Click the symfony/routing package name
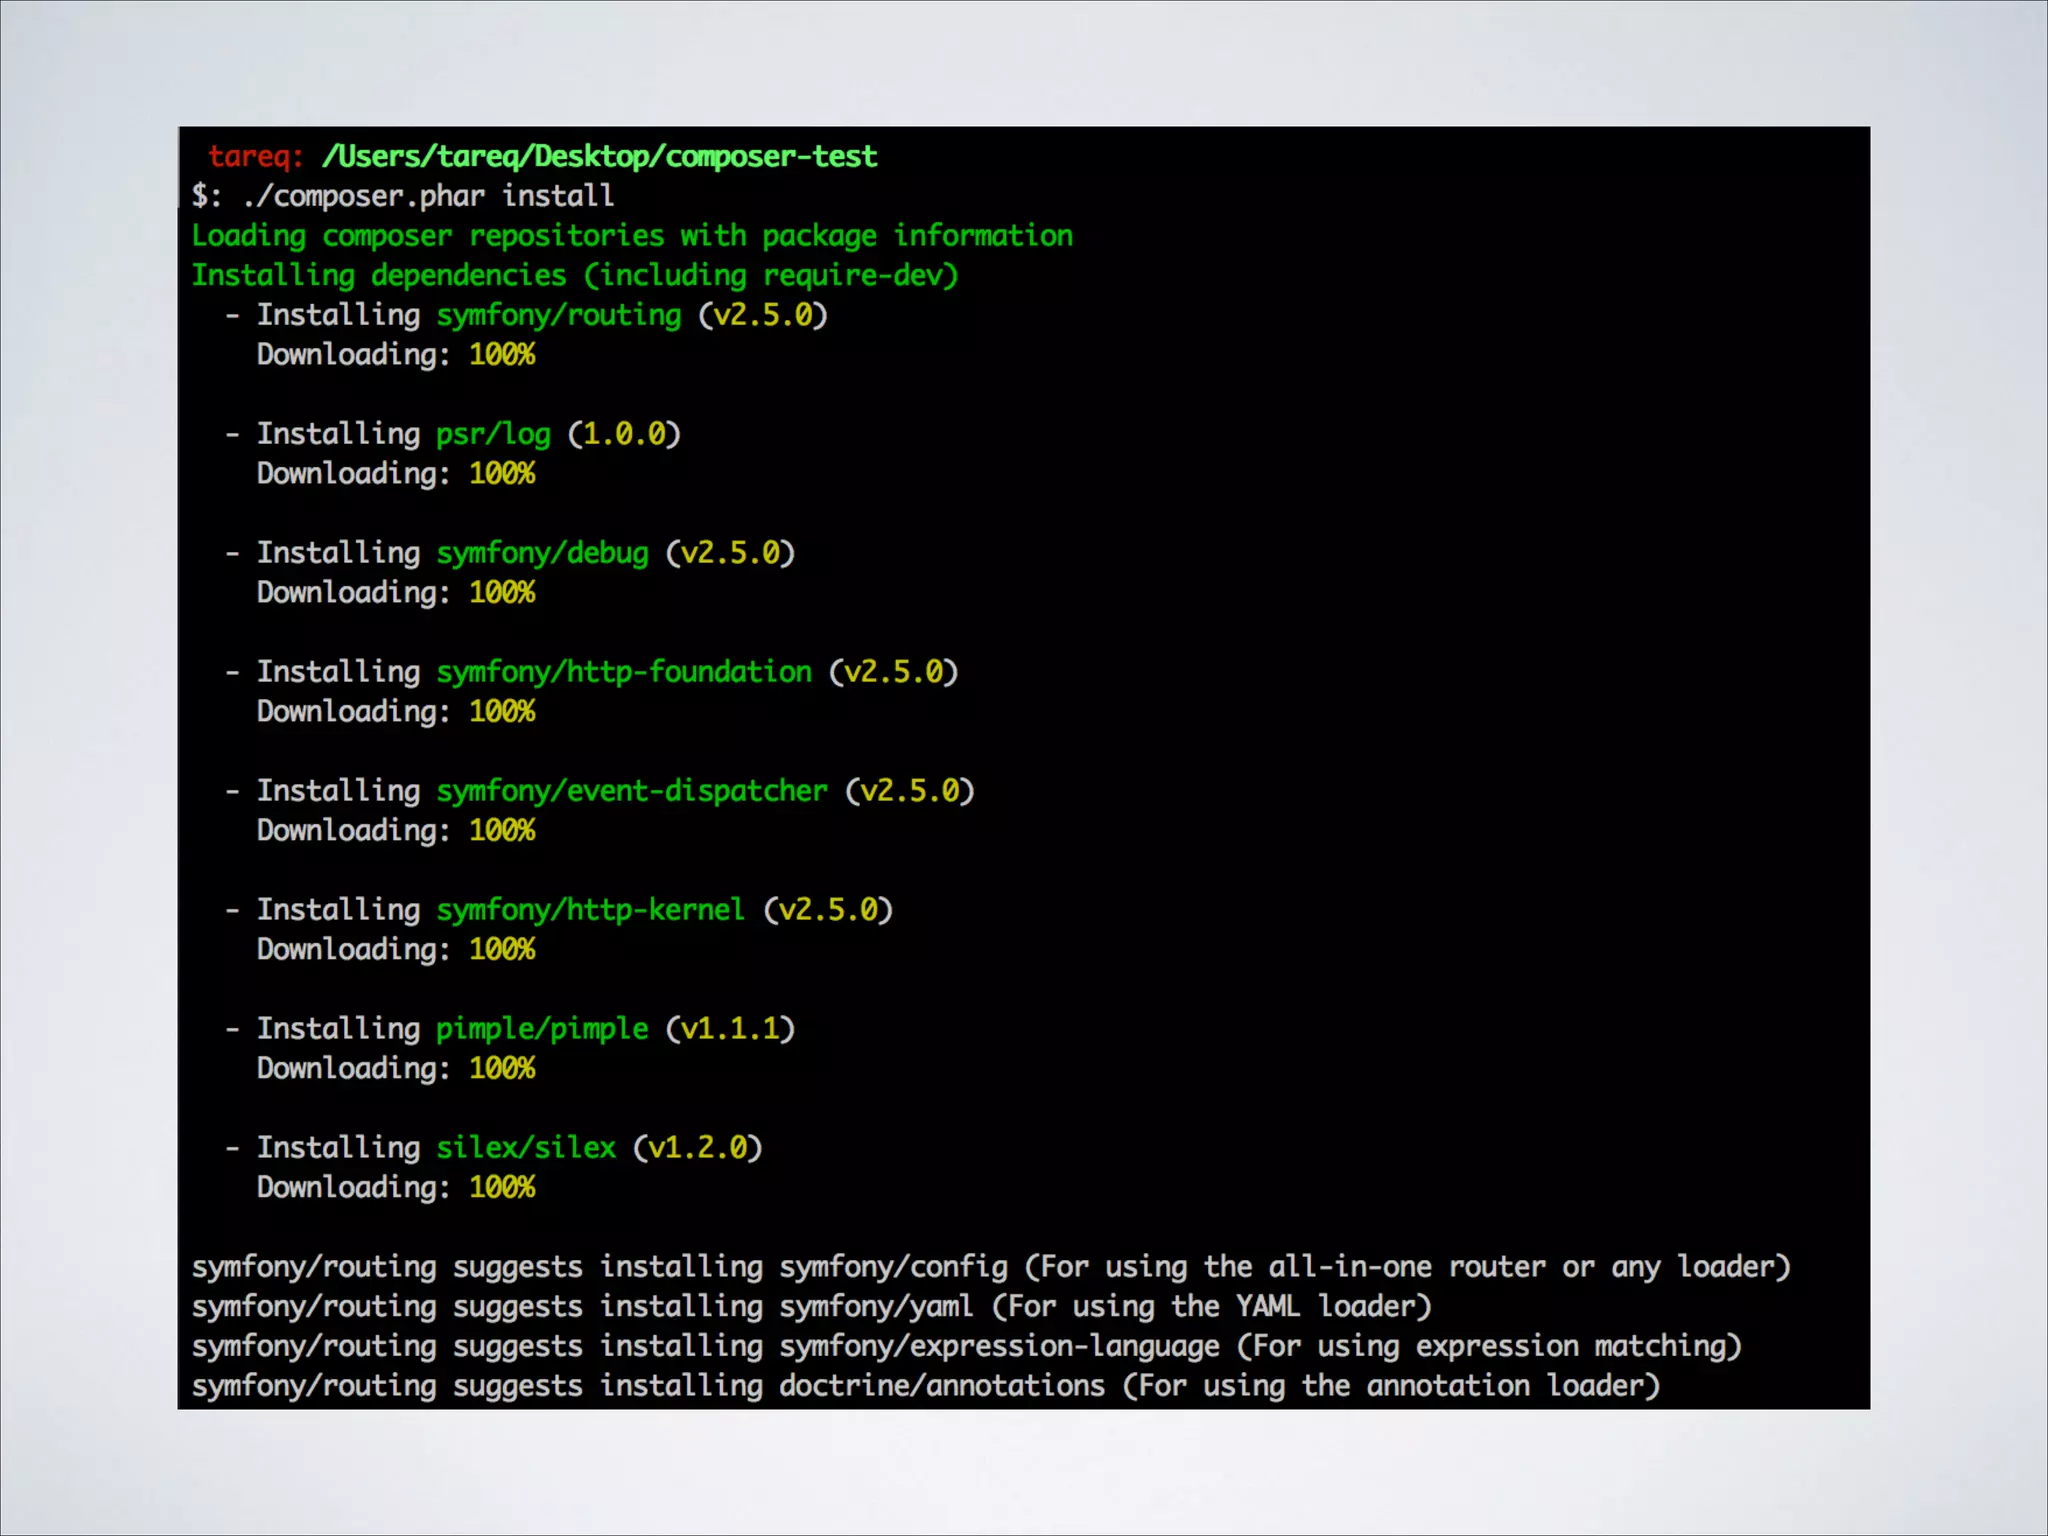Screen dimensions: 2048x1536 pos(558,316)
